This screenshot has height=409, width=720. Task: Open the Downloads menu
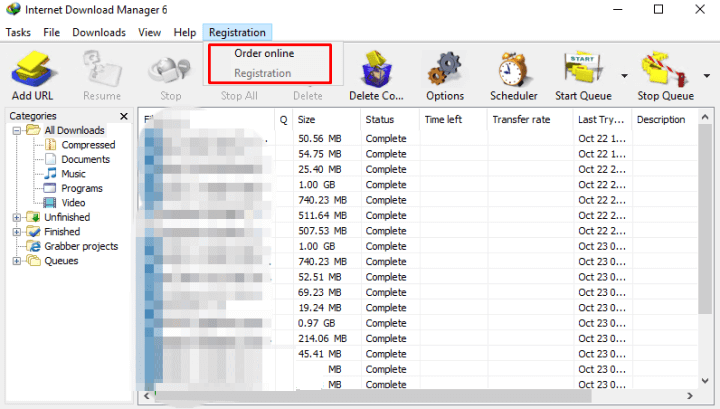pos(99,33)
